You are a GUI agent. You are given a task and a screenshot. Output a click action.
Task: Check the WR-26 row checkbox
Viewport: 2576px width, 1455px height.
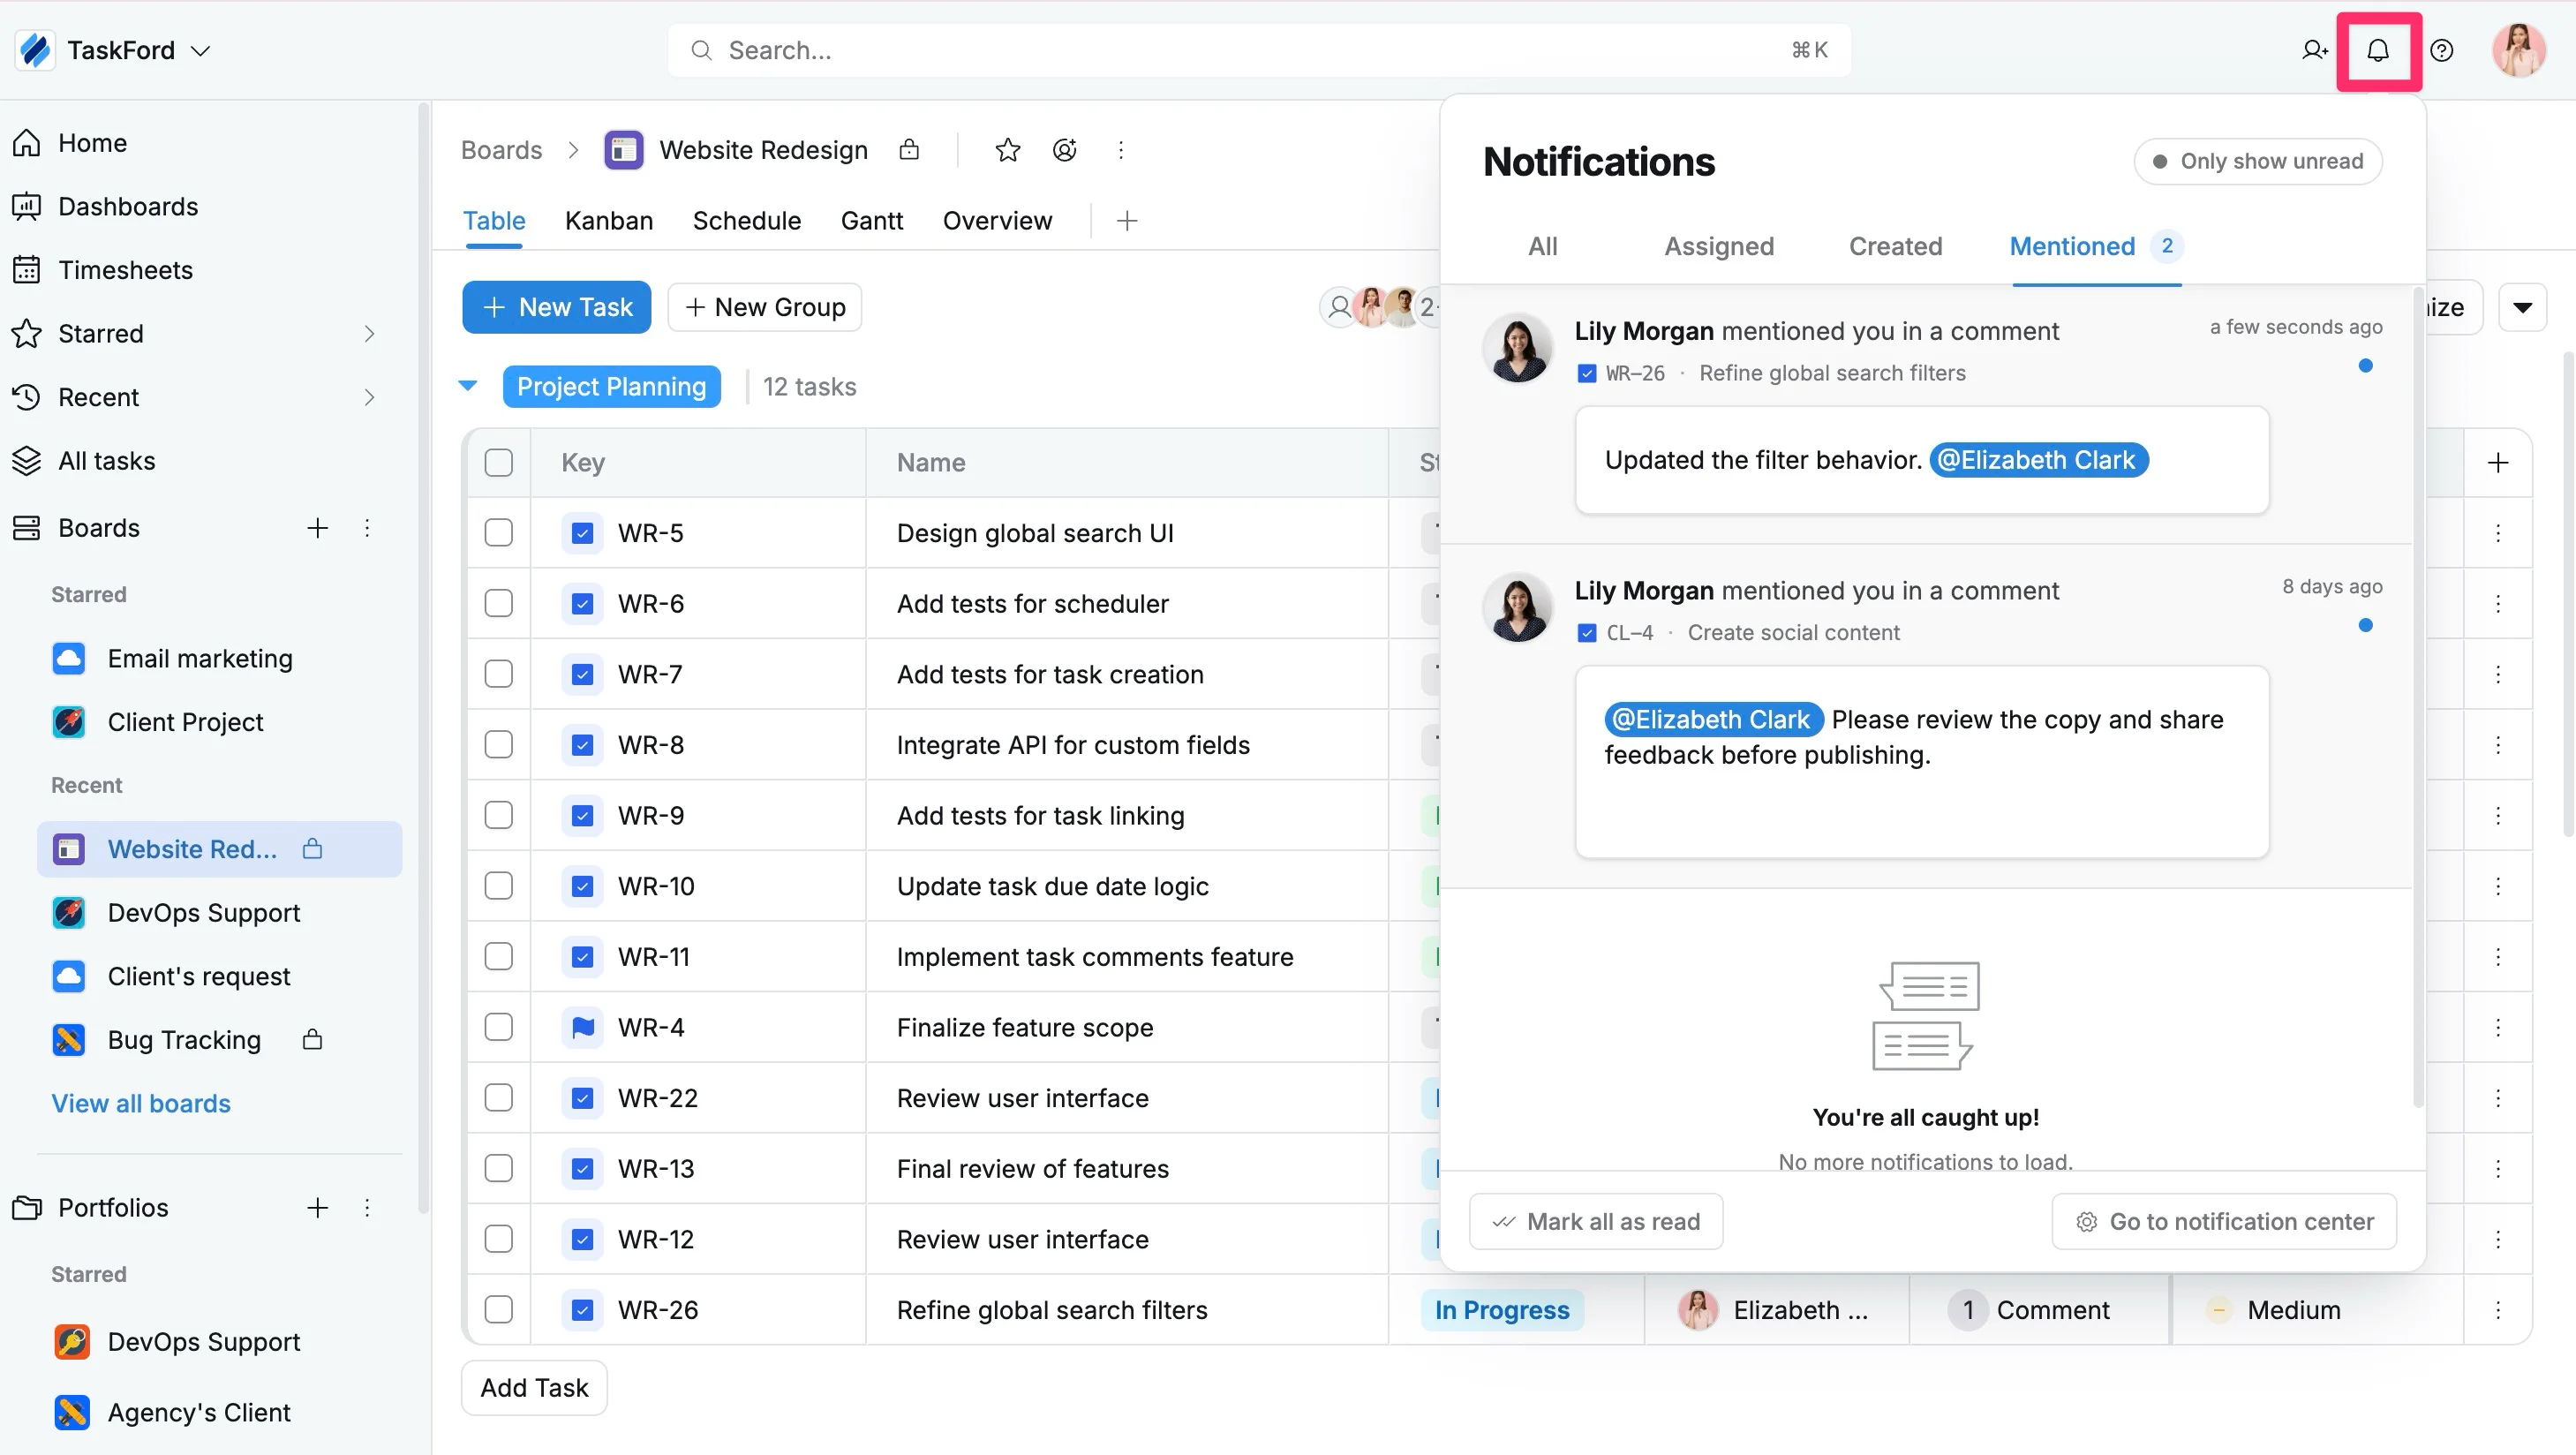tap(498, 1310)
